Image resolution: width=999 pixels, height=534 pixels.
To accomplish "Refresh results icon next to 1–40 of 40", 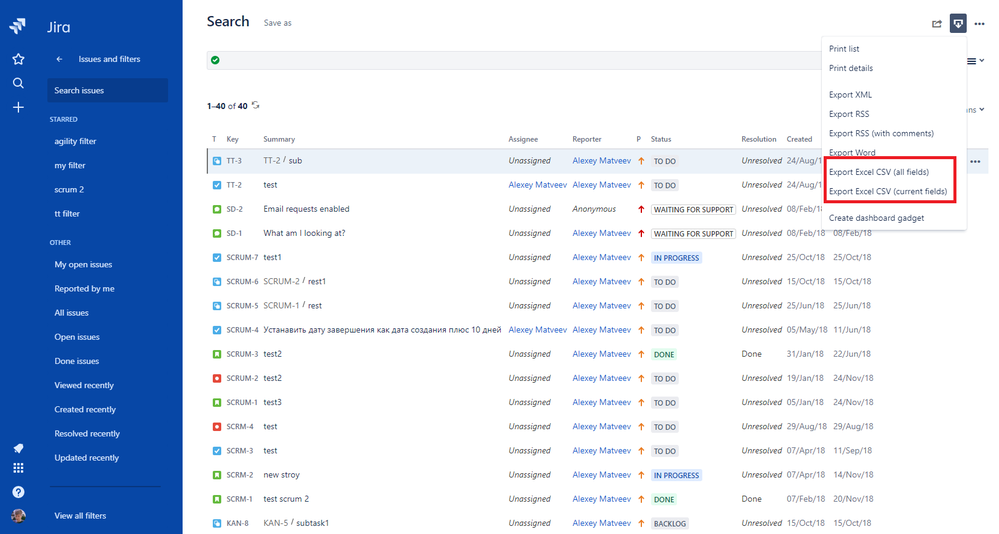I will [256, 105].
